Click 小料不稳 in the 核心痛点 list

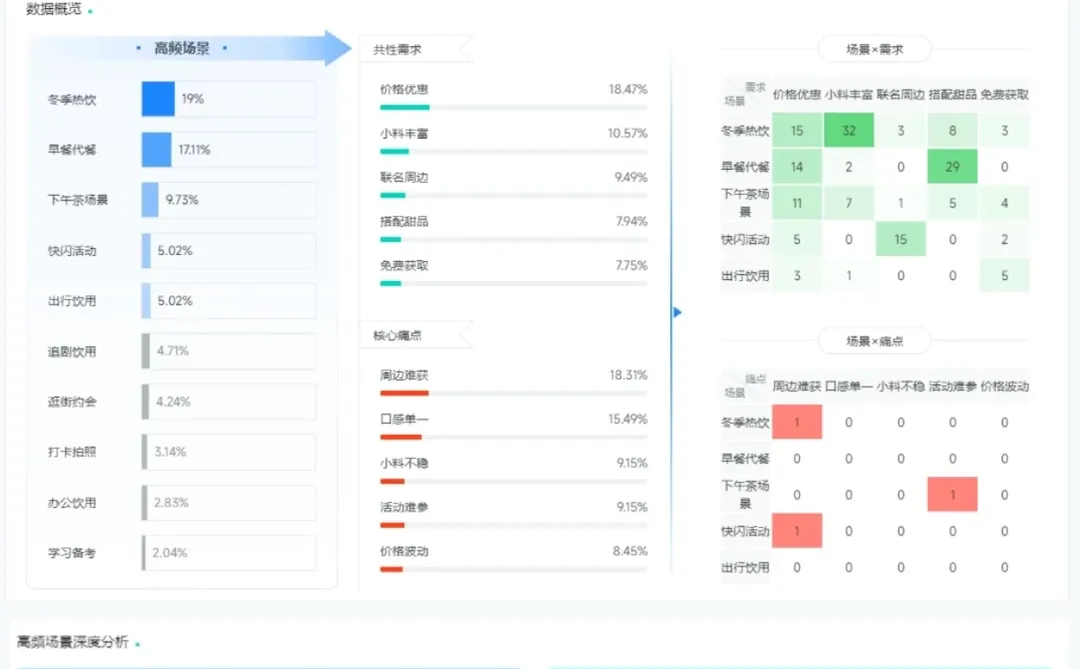(404, 464)
